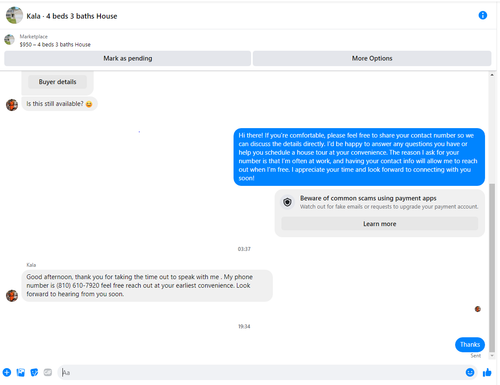The width and height of the screenshot is (500, 385).
Task: Click the 'Marketplace' label
Action: (34, 36)
